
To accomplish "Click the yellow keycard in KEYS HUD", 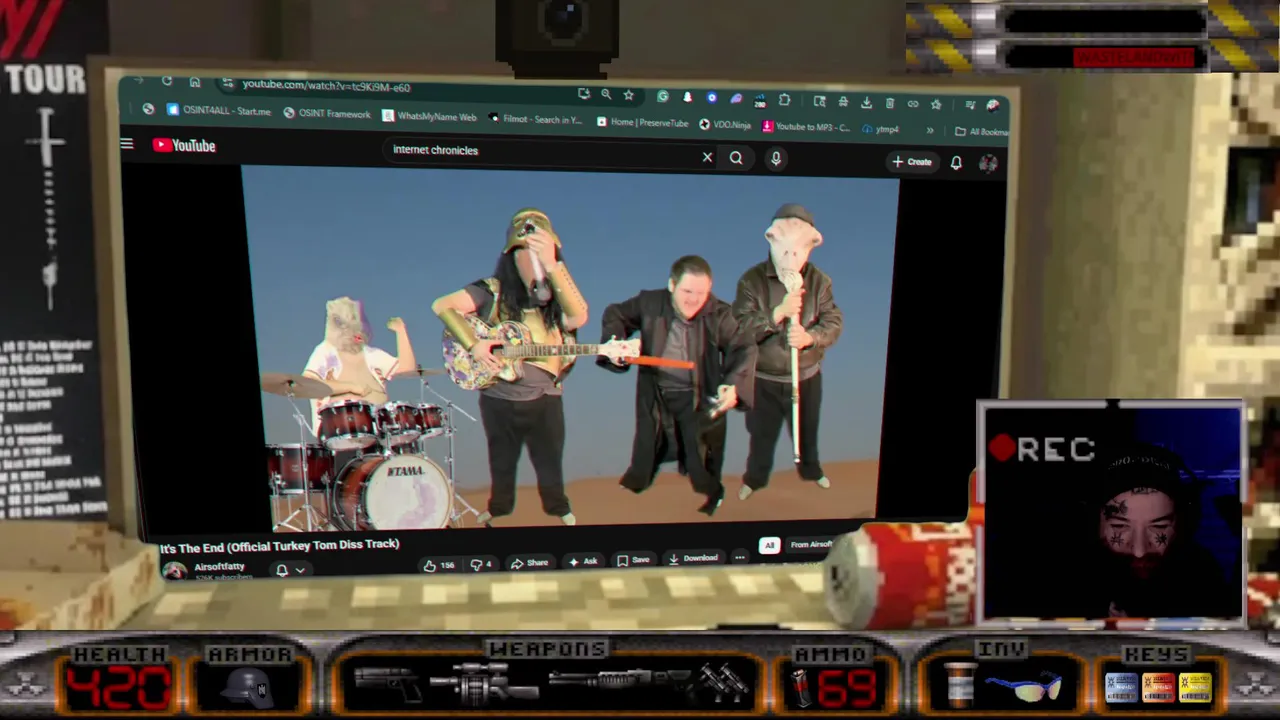I will click(1194, 687).
